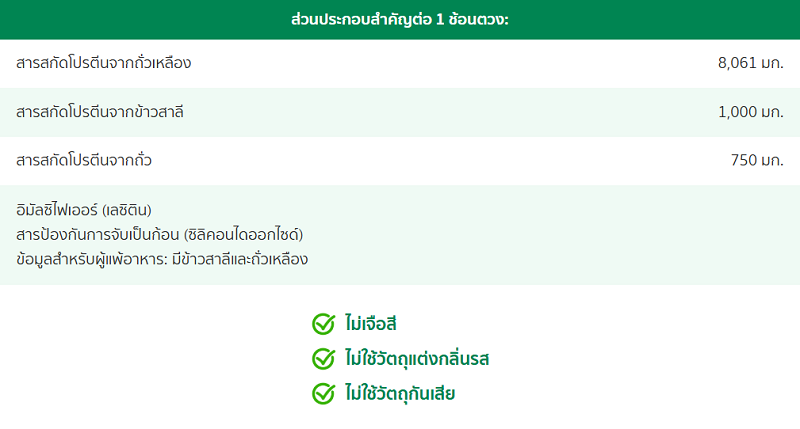Click the ไม่ใช้วัตถุกันเสีย label text
Image resolution: width=800 pixels, height=429 pixels.
pos(400,393)
